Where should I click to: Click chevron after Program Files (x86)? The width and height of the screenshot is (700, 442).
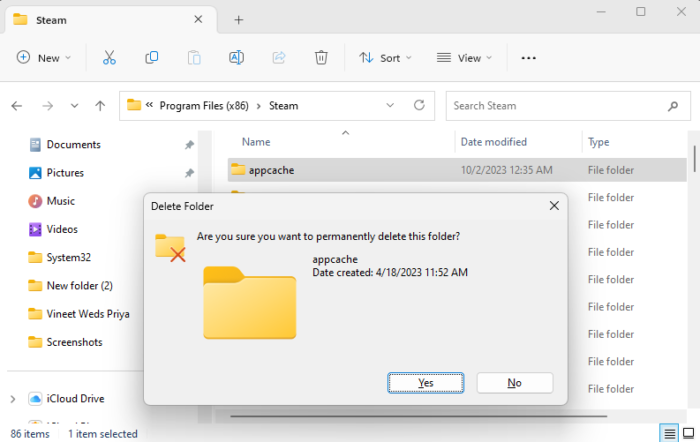tap(258, 106)
